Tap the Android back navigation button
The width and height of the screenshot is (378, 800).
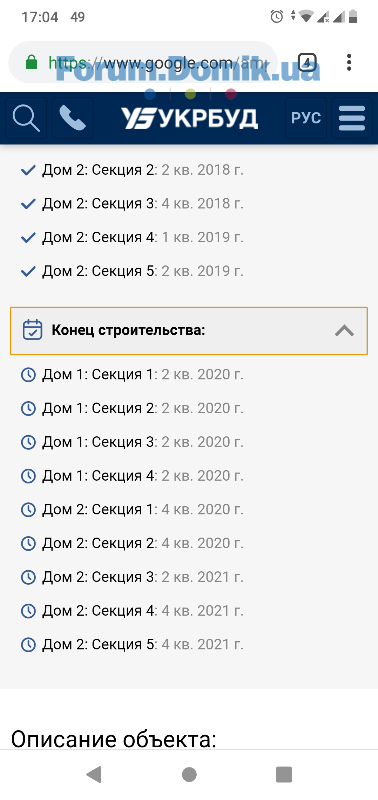(94, 774)
